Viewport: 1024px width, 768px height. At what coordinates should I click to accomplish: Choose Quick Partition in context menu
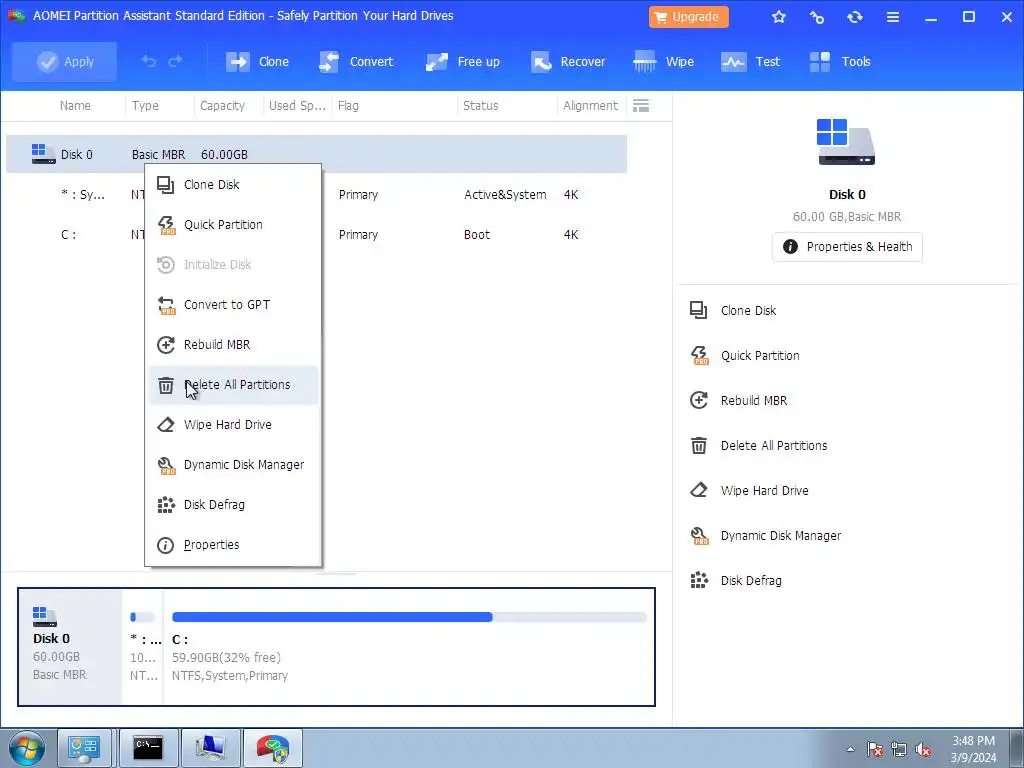(233, 225)
